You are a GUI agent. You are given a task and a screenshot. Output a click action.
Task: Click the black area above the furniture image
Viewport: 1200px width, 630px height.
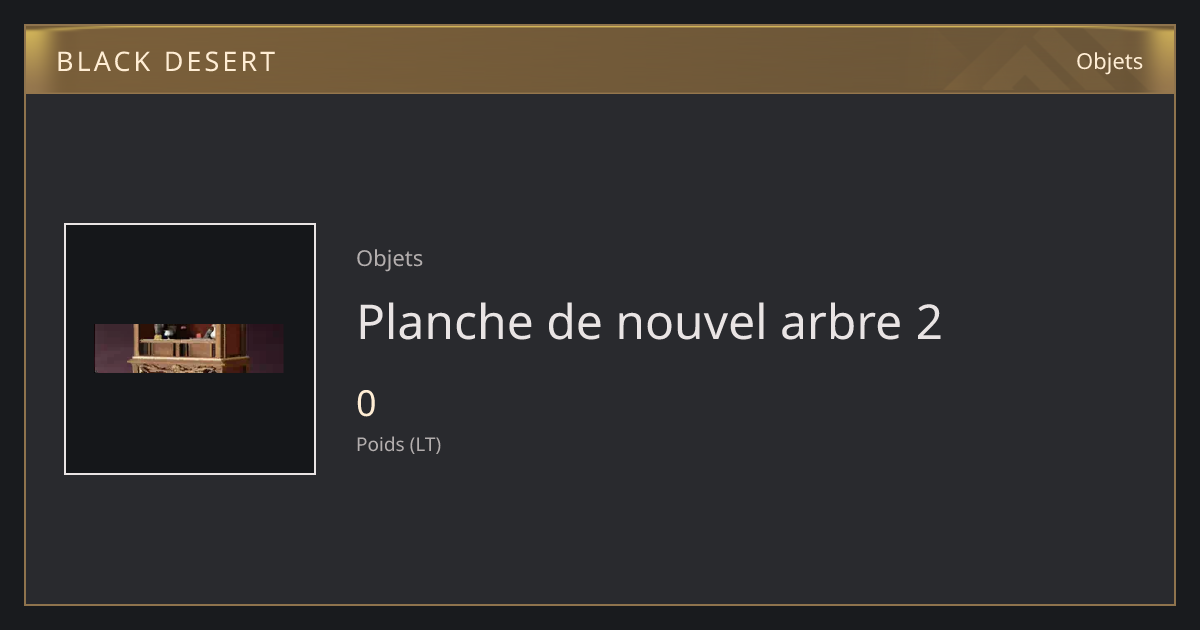click(x=190, y=274)
